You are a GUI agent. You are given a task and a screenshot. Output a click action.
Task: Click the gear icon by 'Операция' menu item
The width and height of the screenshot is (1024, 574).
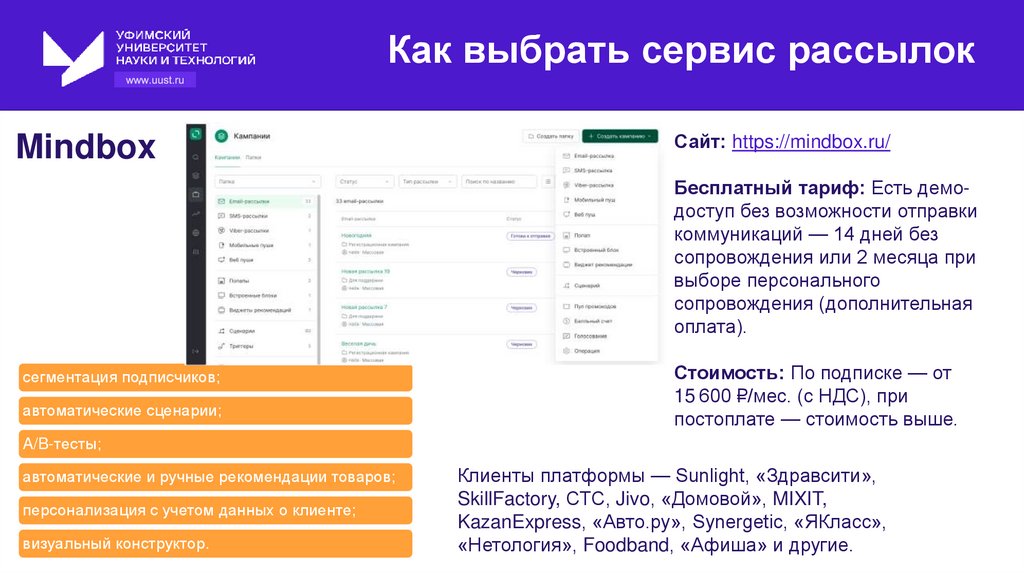point(566,351)
